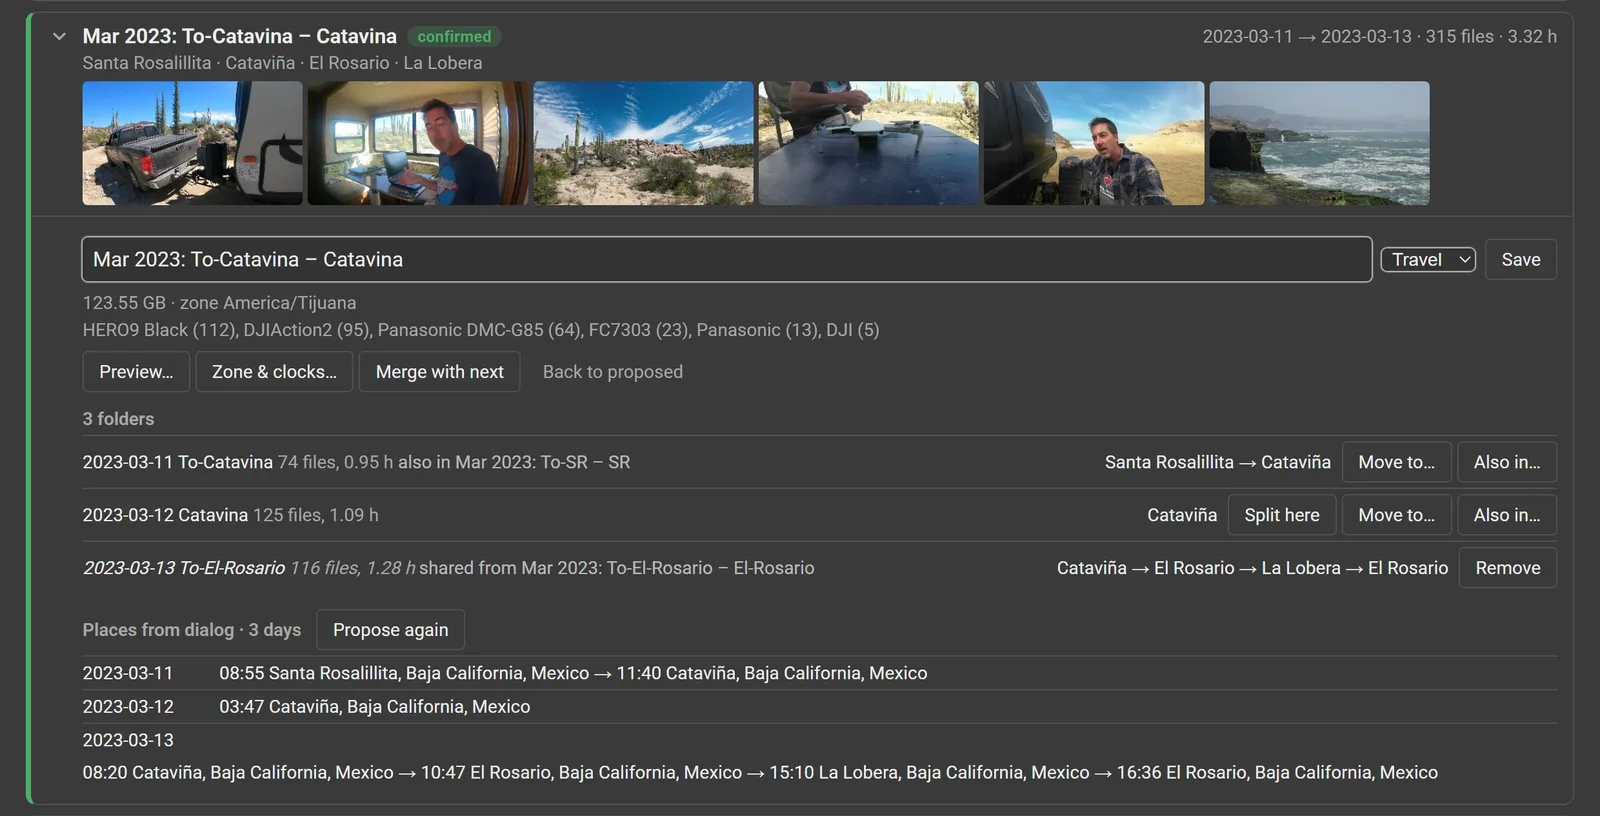
Task: Edit the trip title input field
Action: 727,260
